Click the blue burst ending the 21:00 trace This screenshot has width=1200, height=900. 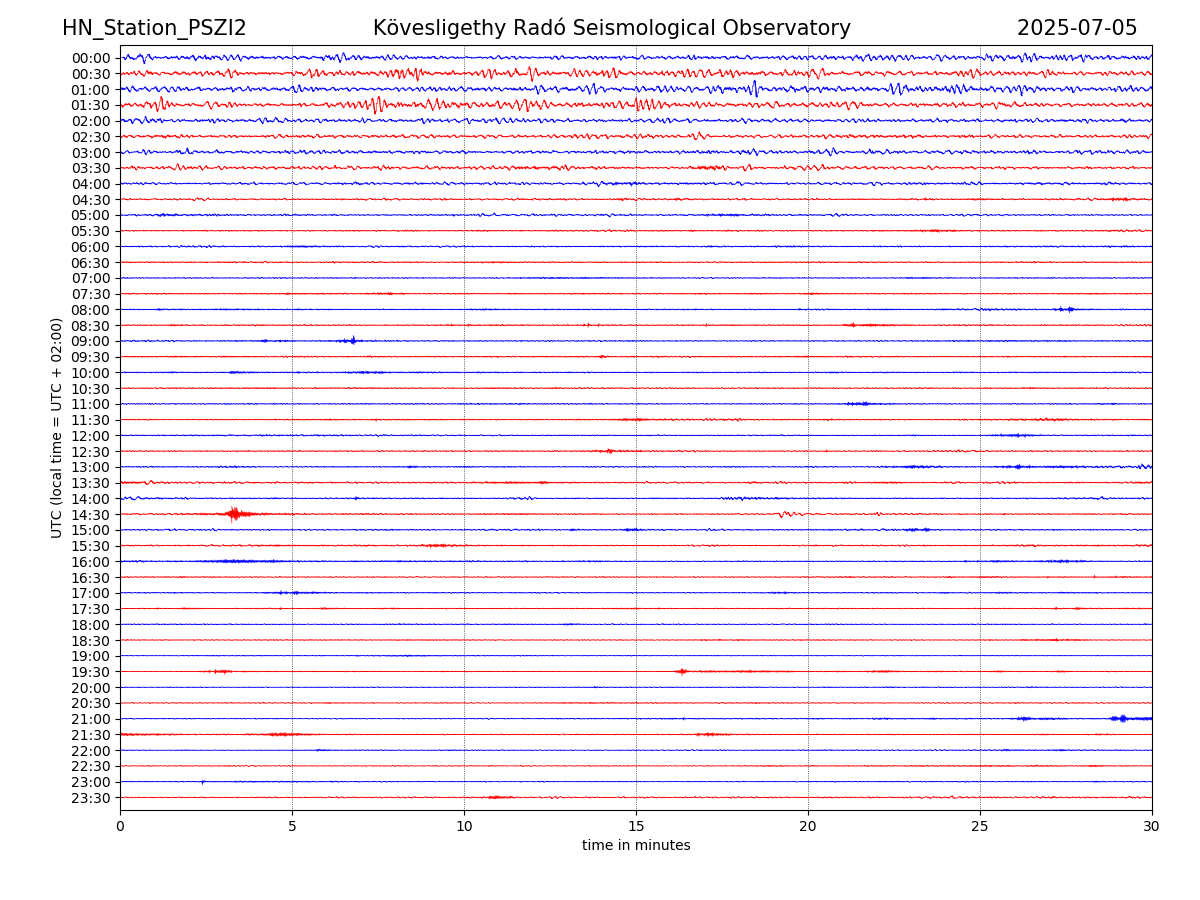pos(1122,718)
